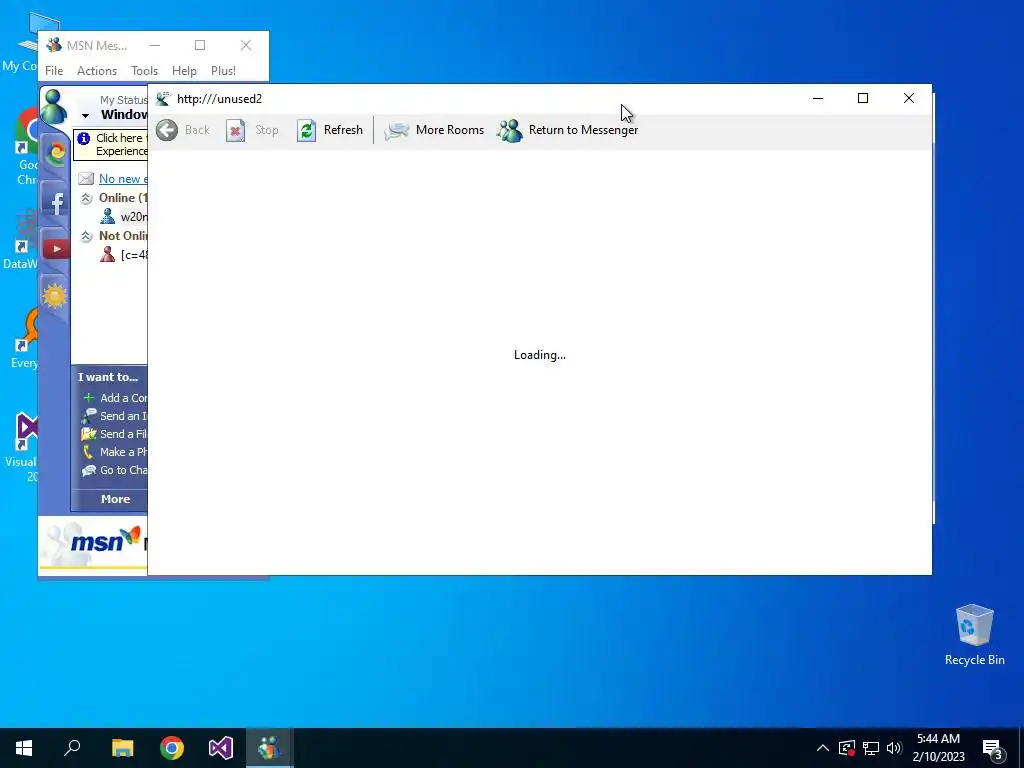Open More Rooms in chat window
The width and height of the screenshot is (1024, 768).
(x=434, y=130)
